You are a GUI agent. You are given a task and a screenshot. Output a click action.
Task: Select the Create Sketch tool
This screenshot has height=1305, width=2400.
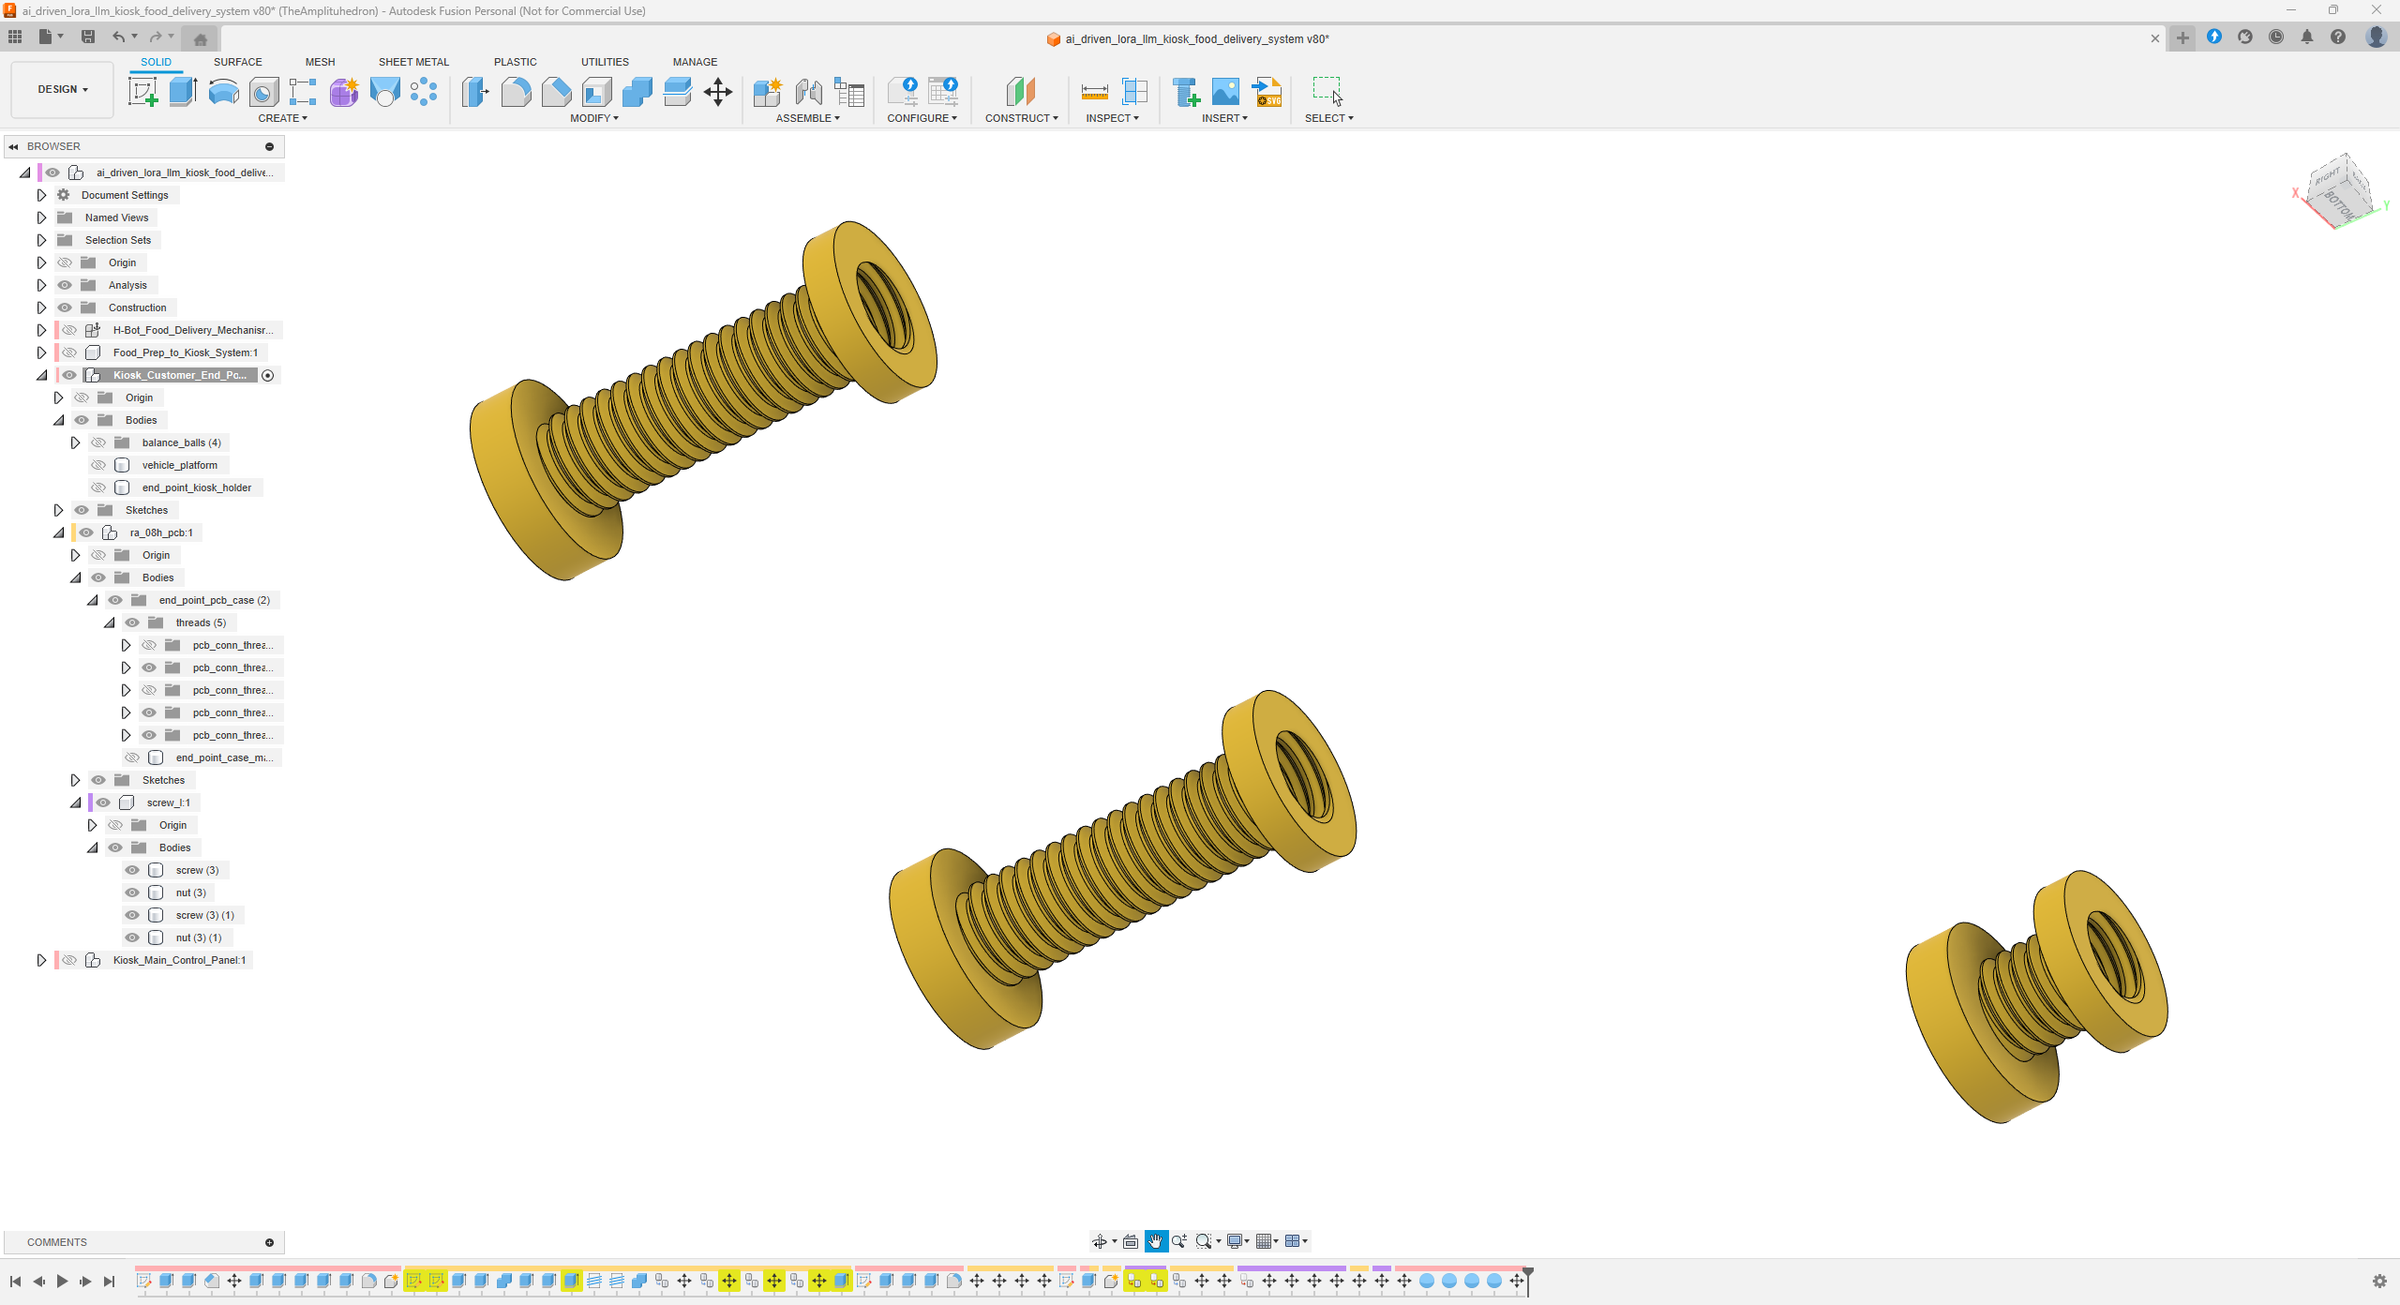tap(143, 92)
